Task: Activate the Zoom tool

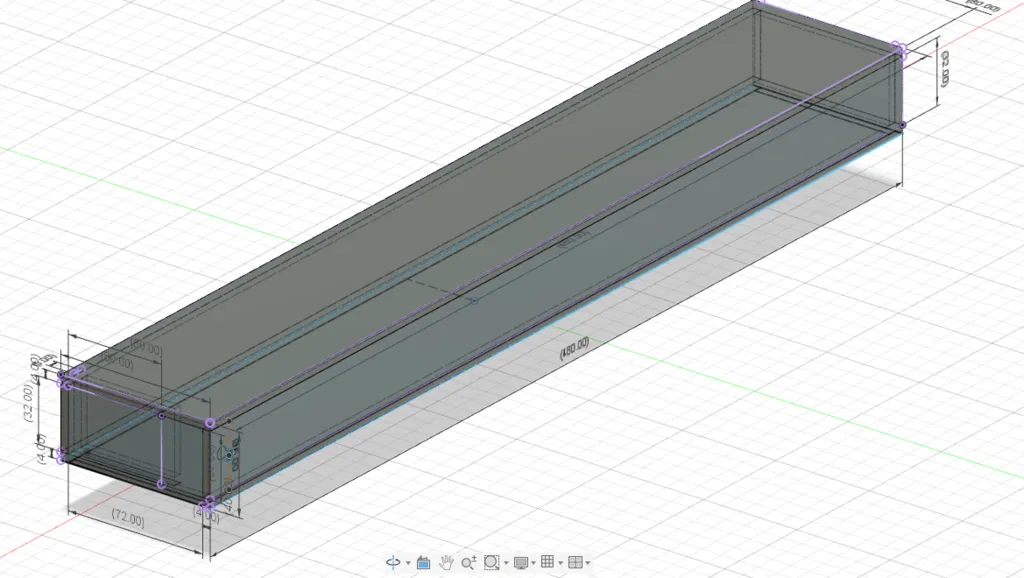Action: pyautogui.click(x=467, y=562)
